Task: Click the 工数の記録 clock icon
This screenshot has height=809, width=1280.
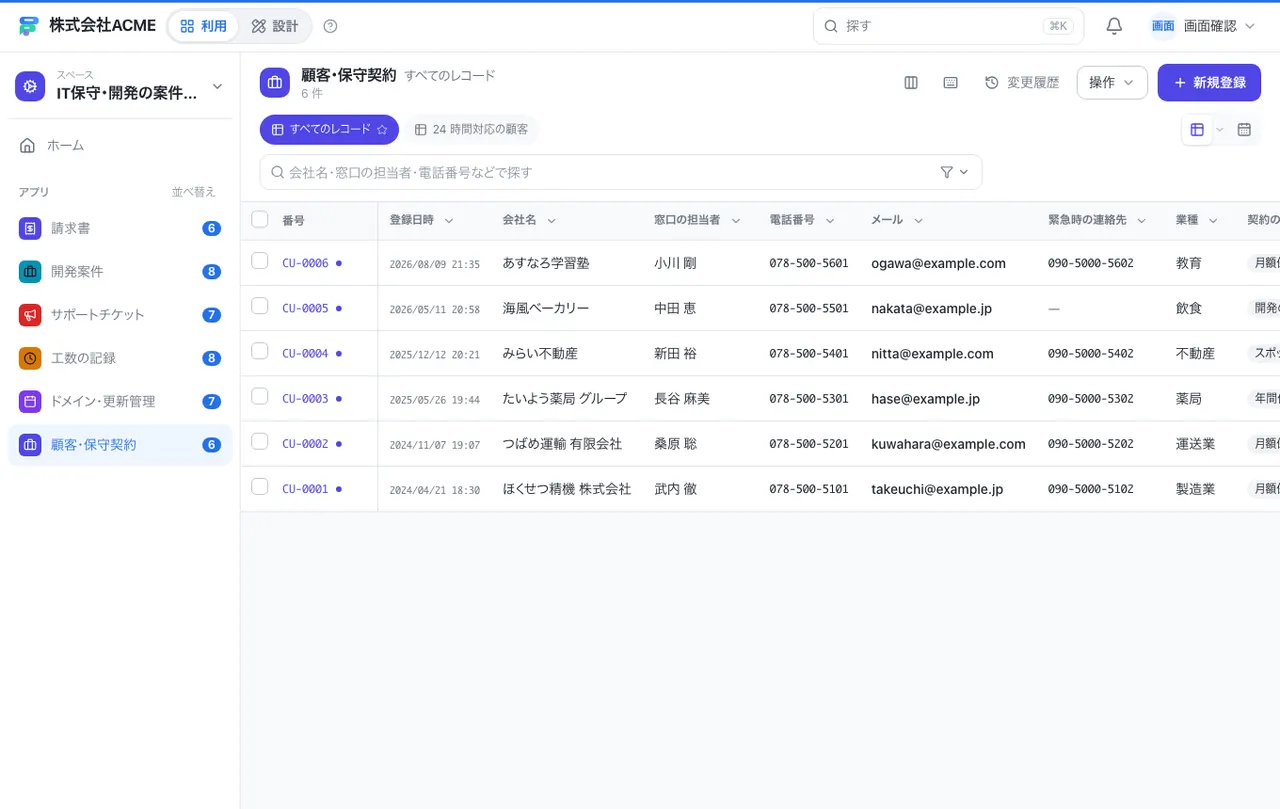Action: pyautogui.click(x=30, y=358)
